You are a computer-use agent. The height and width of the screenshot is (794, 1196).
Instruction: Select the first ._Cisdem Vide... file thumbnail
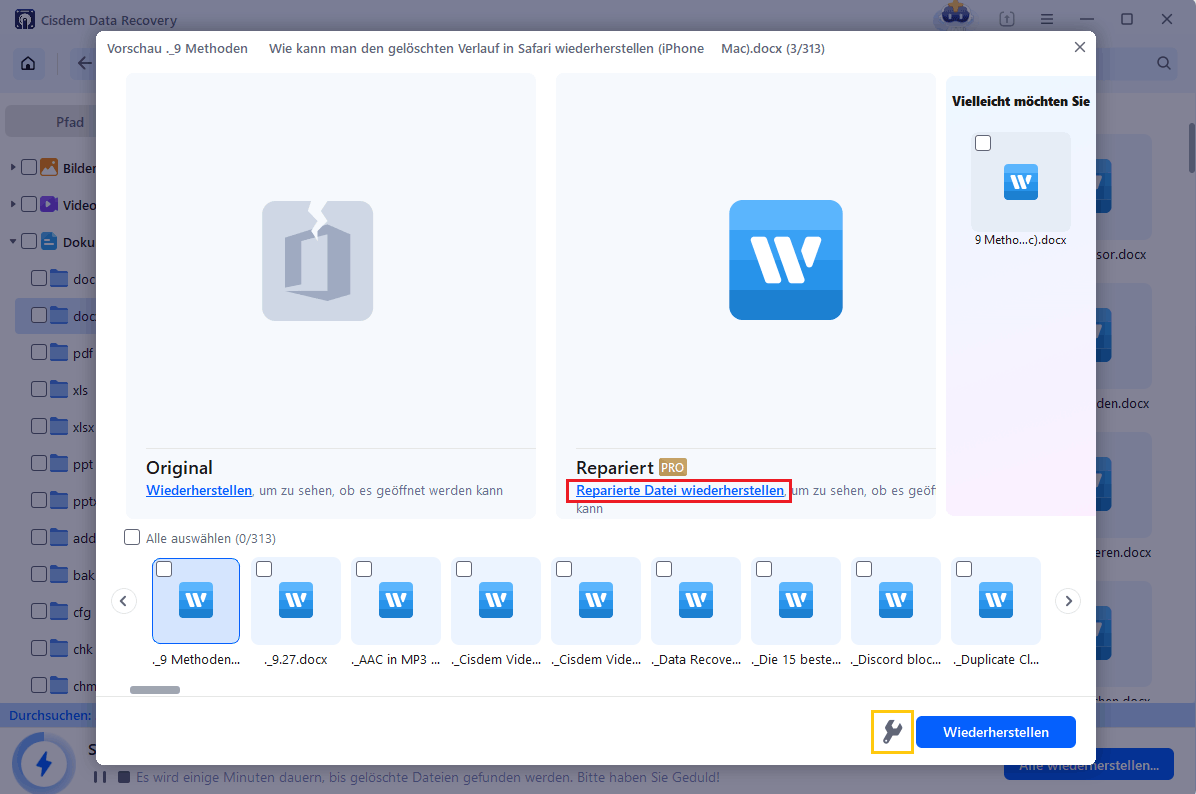click(x=496, y=600)
